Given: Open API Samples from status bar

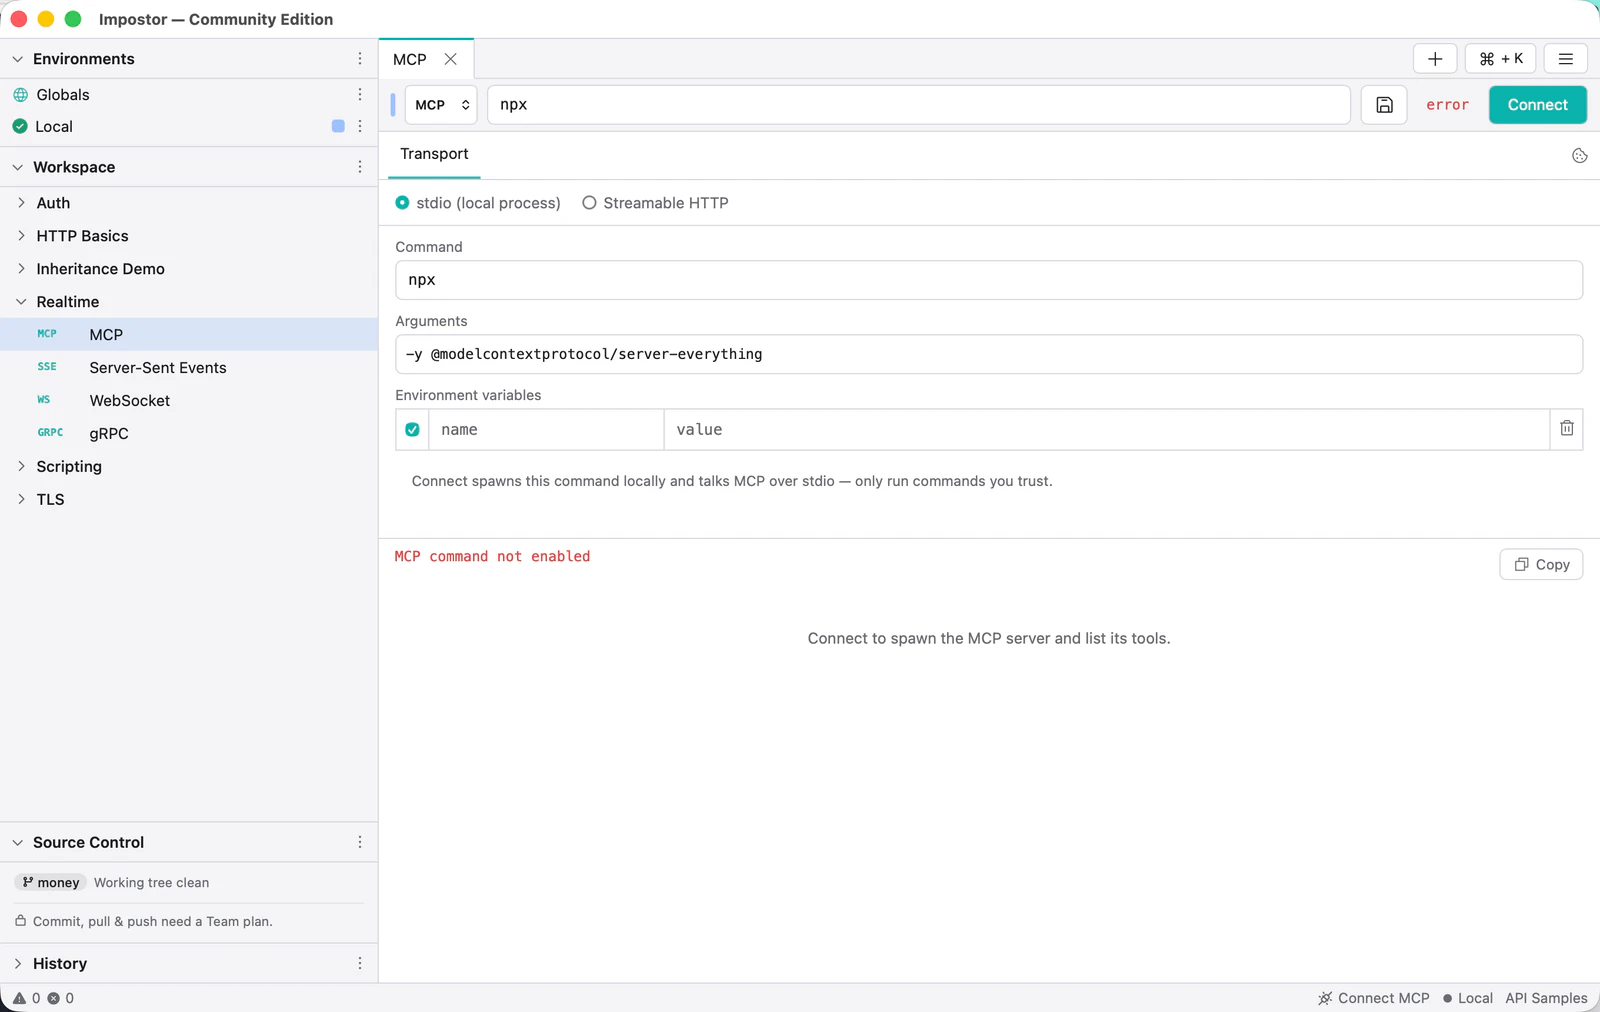Looking at the screenshot, I should [1546, 998].
